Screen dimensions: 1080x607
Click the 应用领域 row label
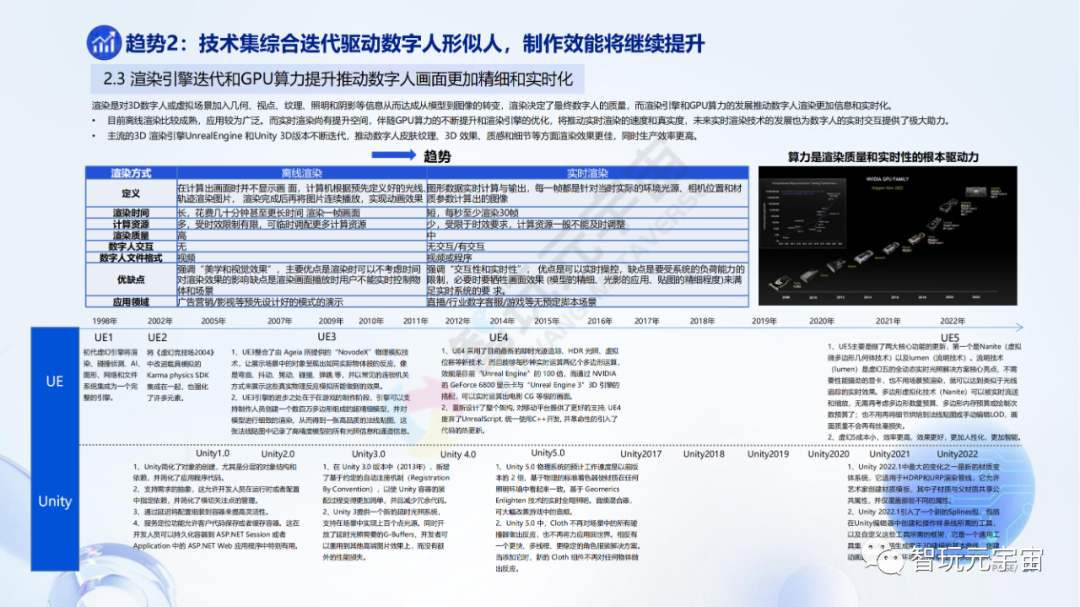(x=131, y=302)
